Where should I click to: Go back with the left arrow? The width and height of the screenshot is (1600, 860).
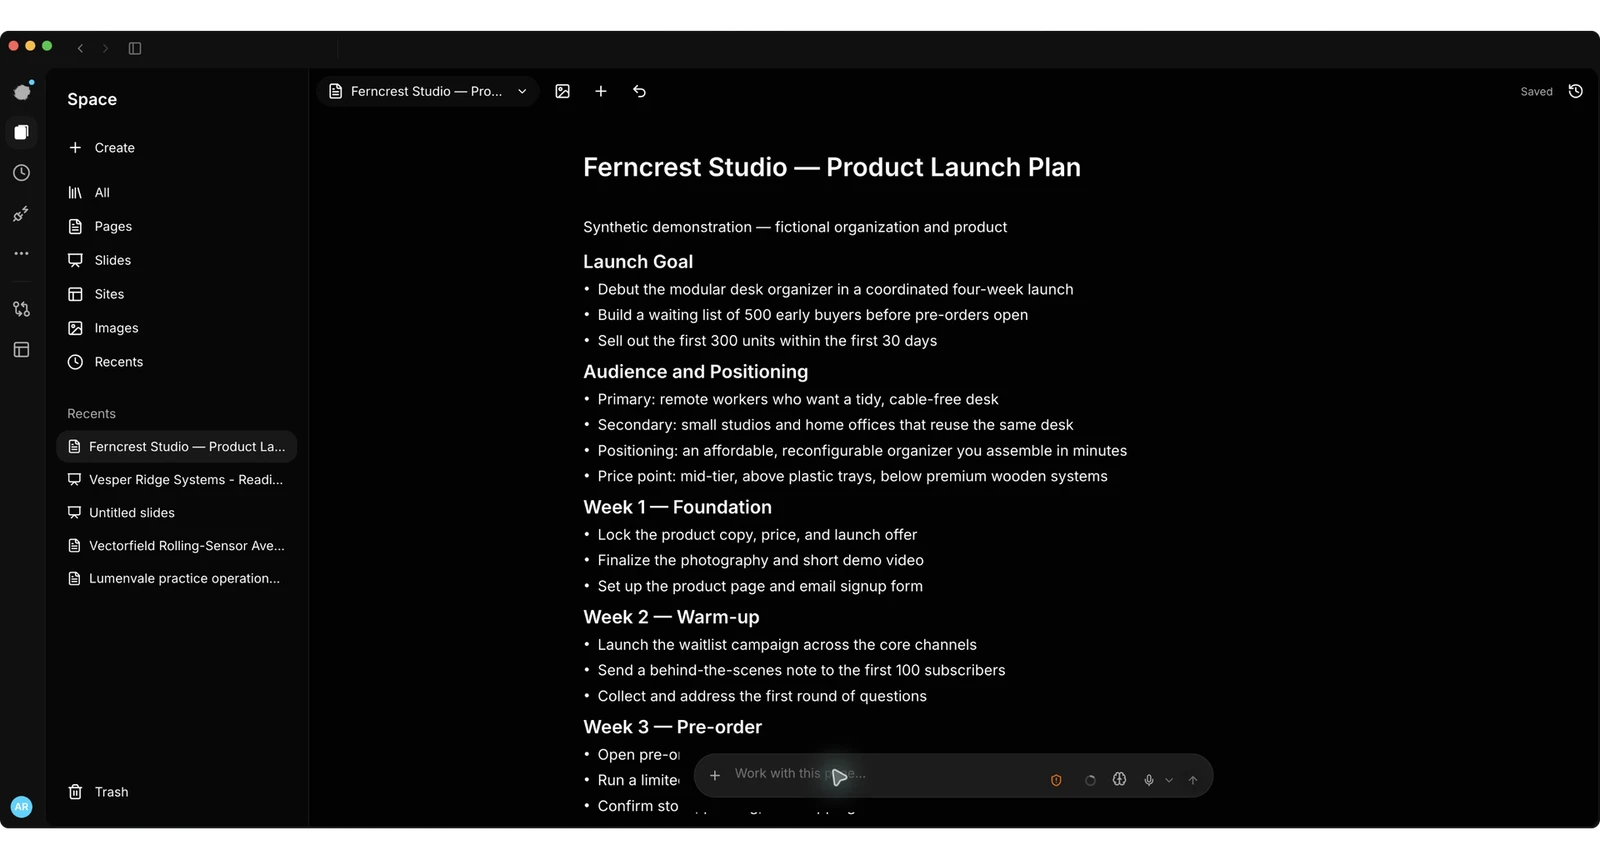[x=80, y=48]
